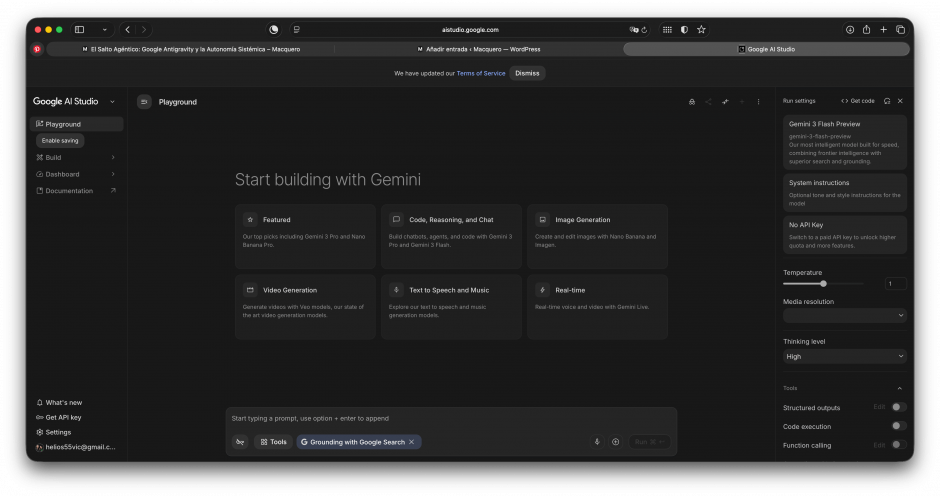The height and width of the screenshot is (496, 940).
Task: Open the Build item in the sidebar
Action: click(x=53, y=157)
